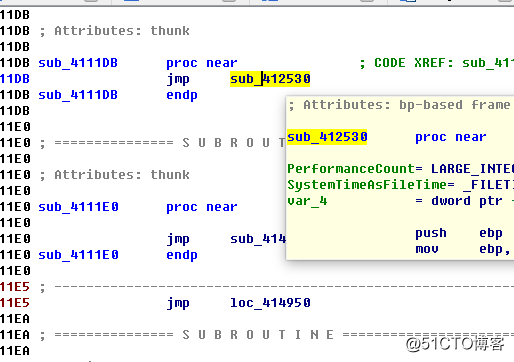Viewport: 514px width, 362px height.
Task: Click 'proc near' text in tooltip preview
Action: pyautogui.click(x=451, y=137)
